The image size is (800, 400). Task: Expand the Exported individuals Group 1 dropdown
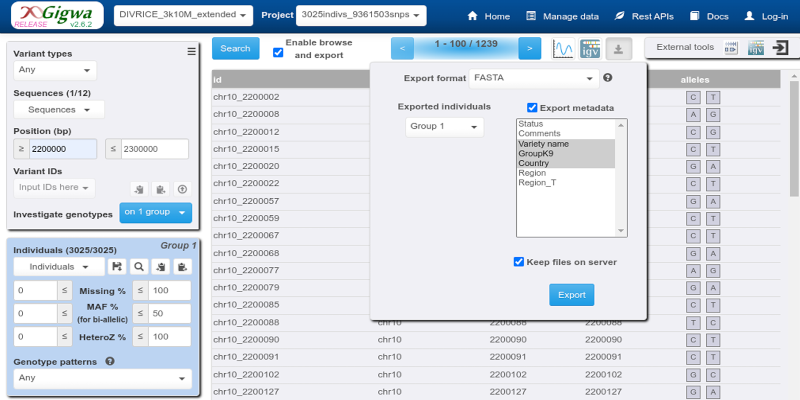tap(444, 127)
